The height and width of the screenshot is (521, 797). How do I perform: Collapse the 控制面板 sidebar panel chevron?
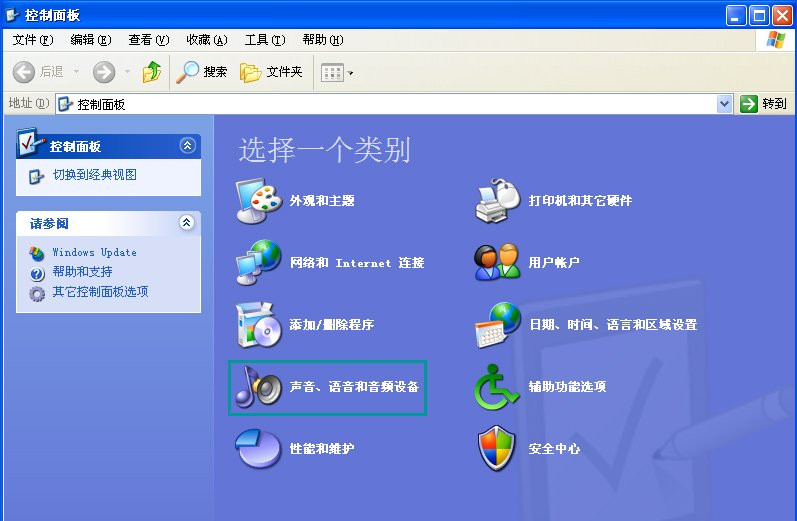[x=187, y=146]
